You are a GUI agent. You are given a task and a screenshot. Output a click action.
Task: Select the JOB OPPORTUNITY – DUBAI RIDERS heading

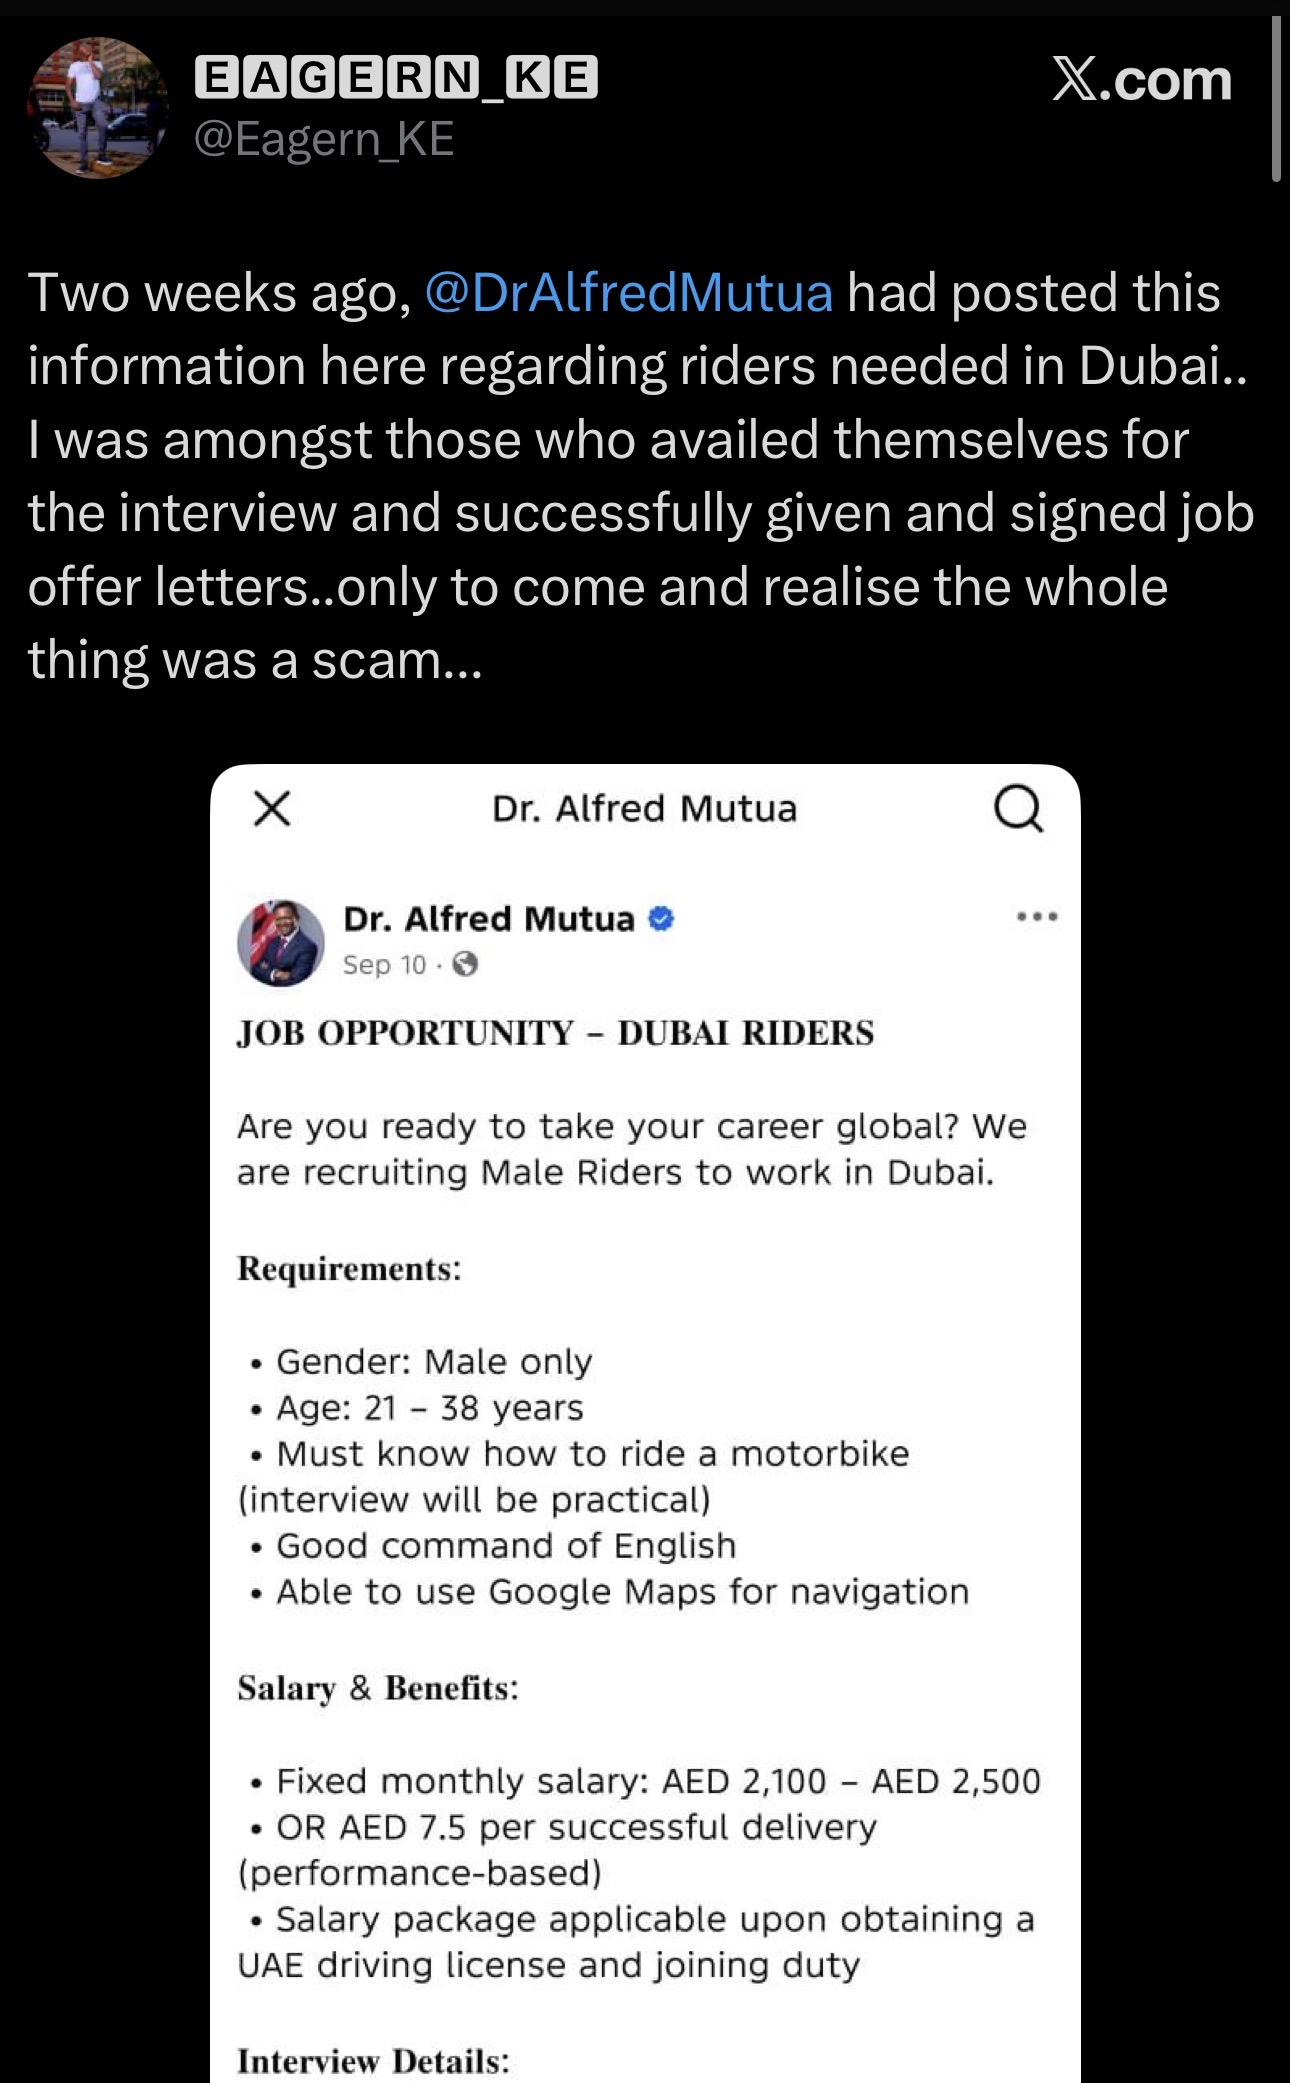point(555,1033)
